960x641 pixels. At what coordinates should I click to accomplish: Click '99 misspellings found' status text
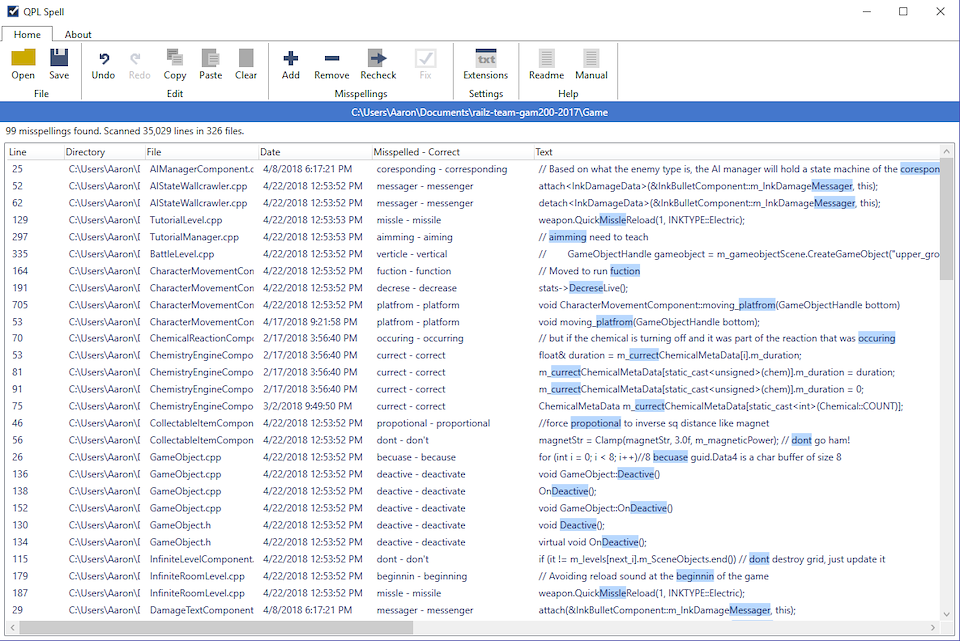(x=53, y=130)
